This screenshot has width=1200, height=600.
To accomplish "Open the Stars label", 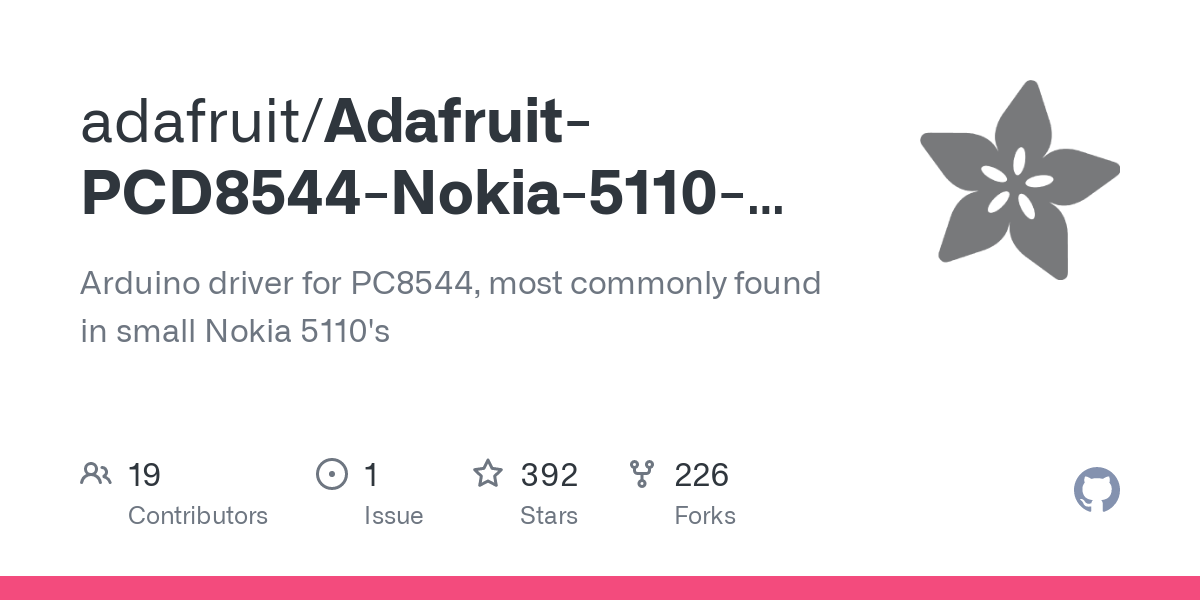I will tap(549, 516).
